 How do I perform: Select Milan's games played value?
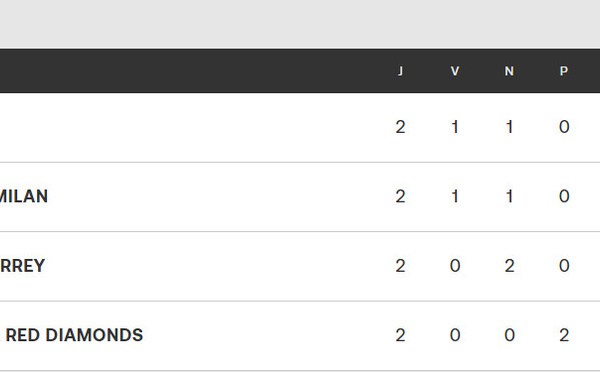(400, 196)
